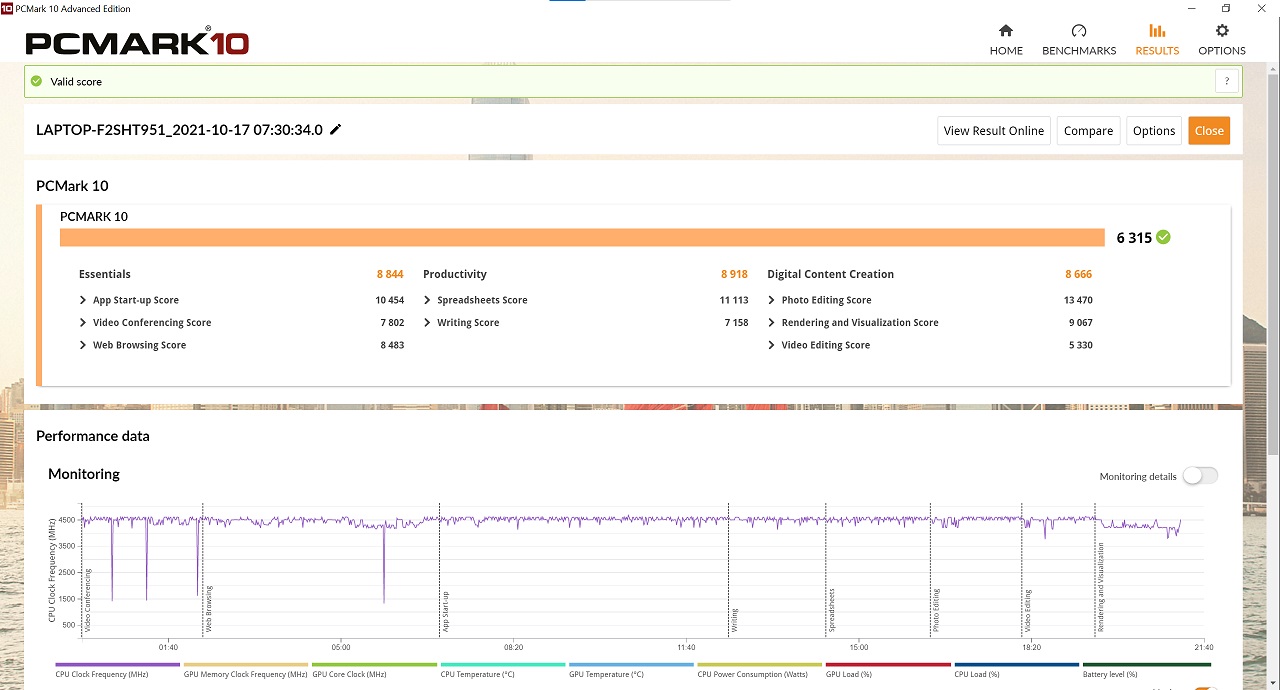This screenshot has width=1280, height=690.
Task: Enable the Monitoring details toggle
Action: (1199, 476)
